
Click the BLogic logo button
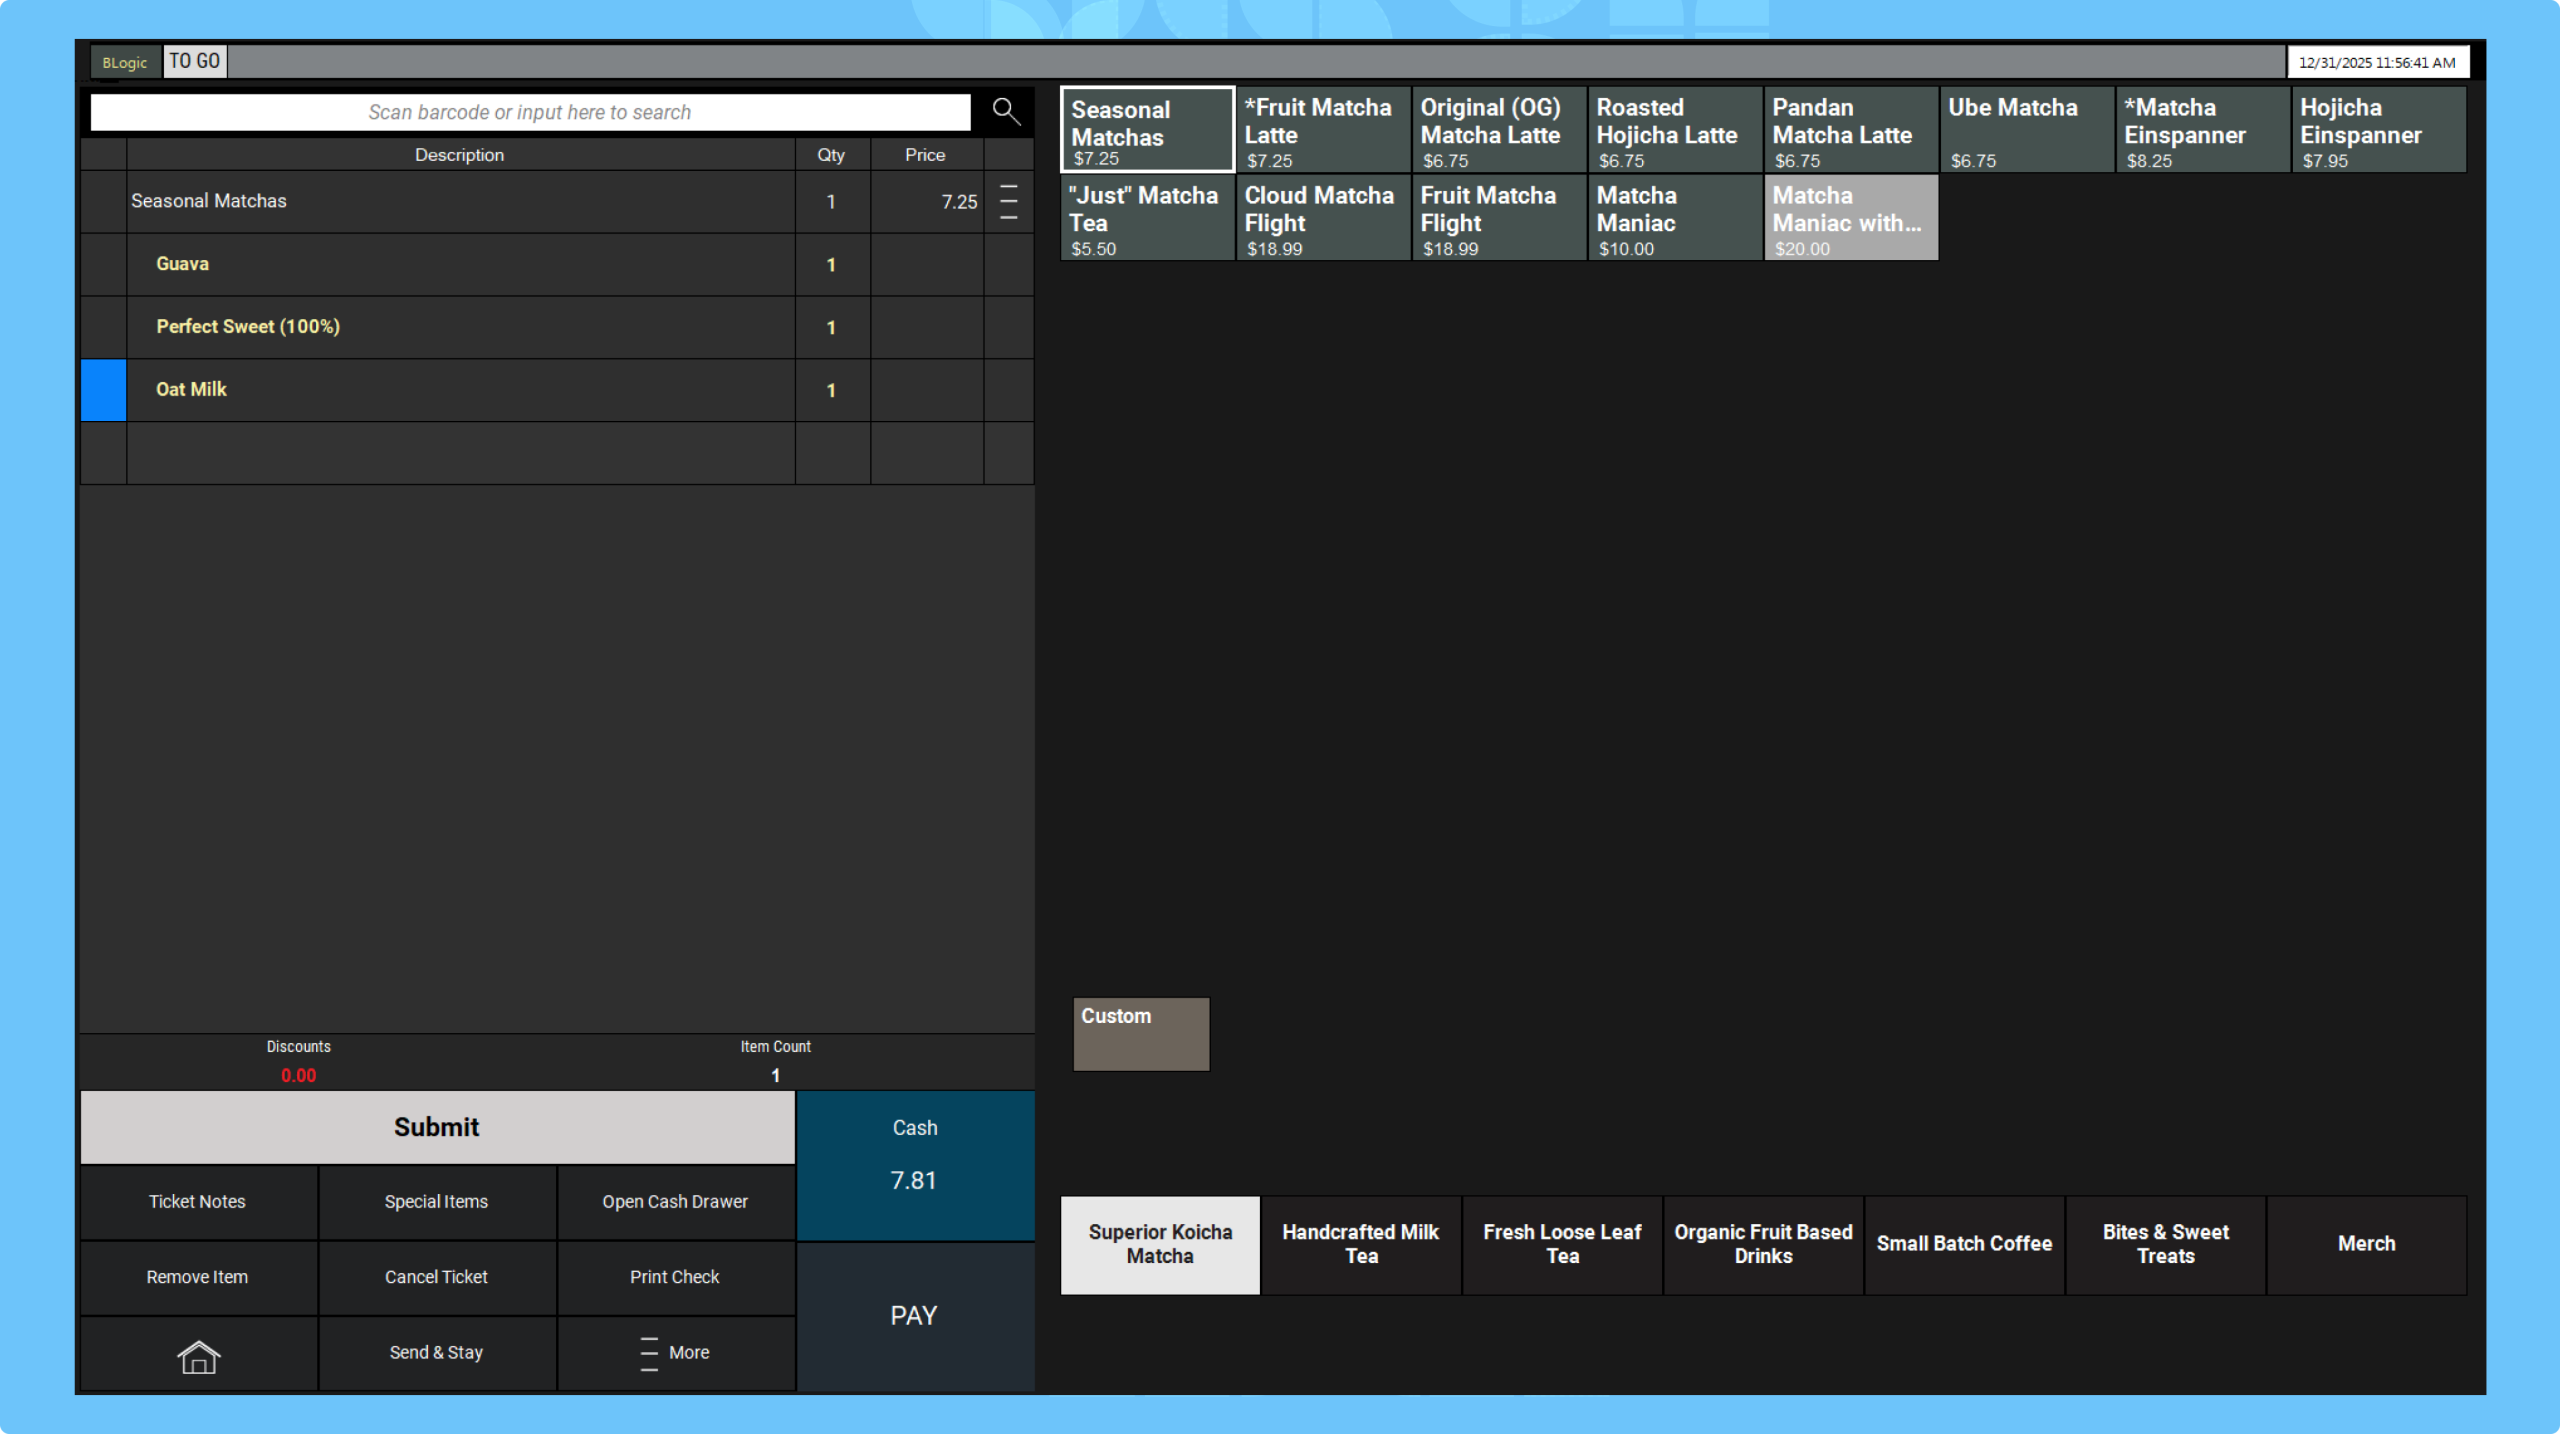click(125, 62)
